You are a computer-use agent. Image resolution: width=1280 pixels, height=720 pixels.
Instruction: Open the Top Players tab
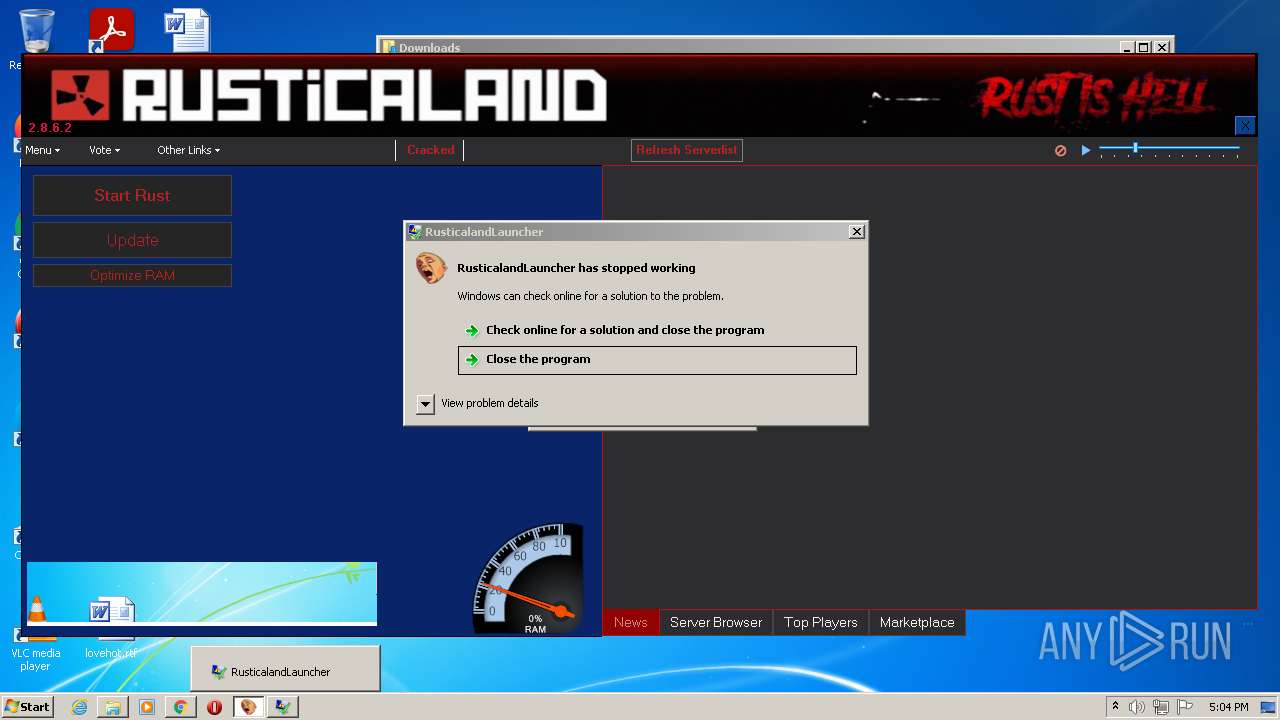(x=821, y=622)
